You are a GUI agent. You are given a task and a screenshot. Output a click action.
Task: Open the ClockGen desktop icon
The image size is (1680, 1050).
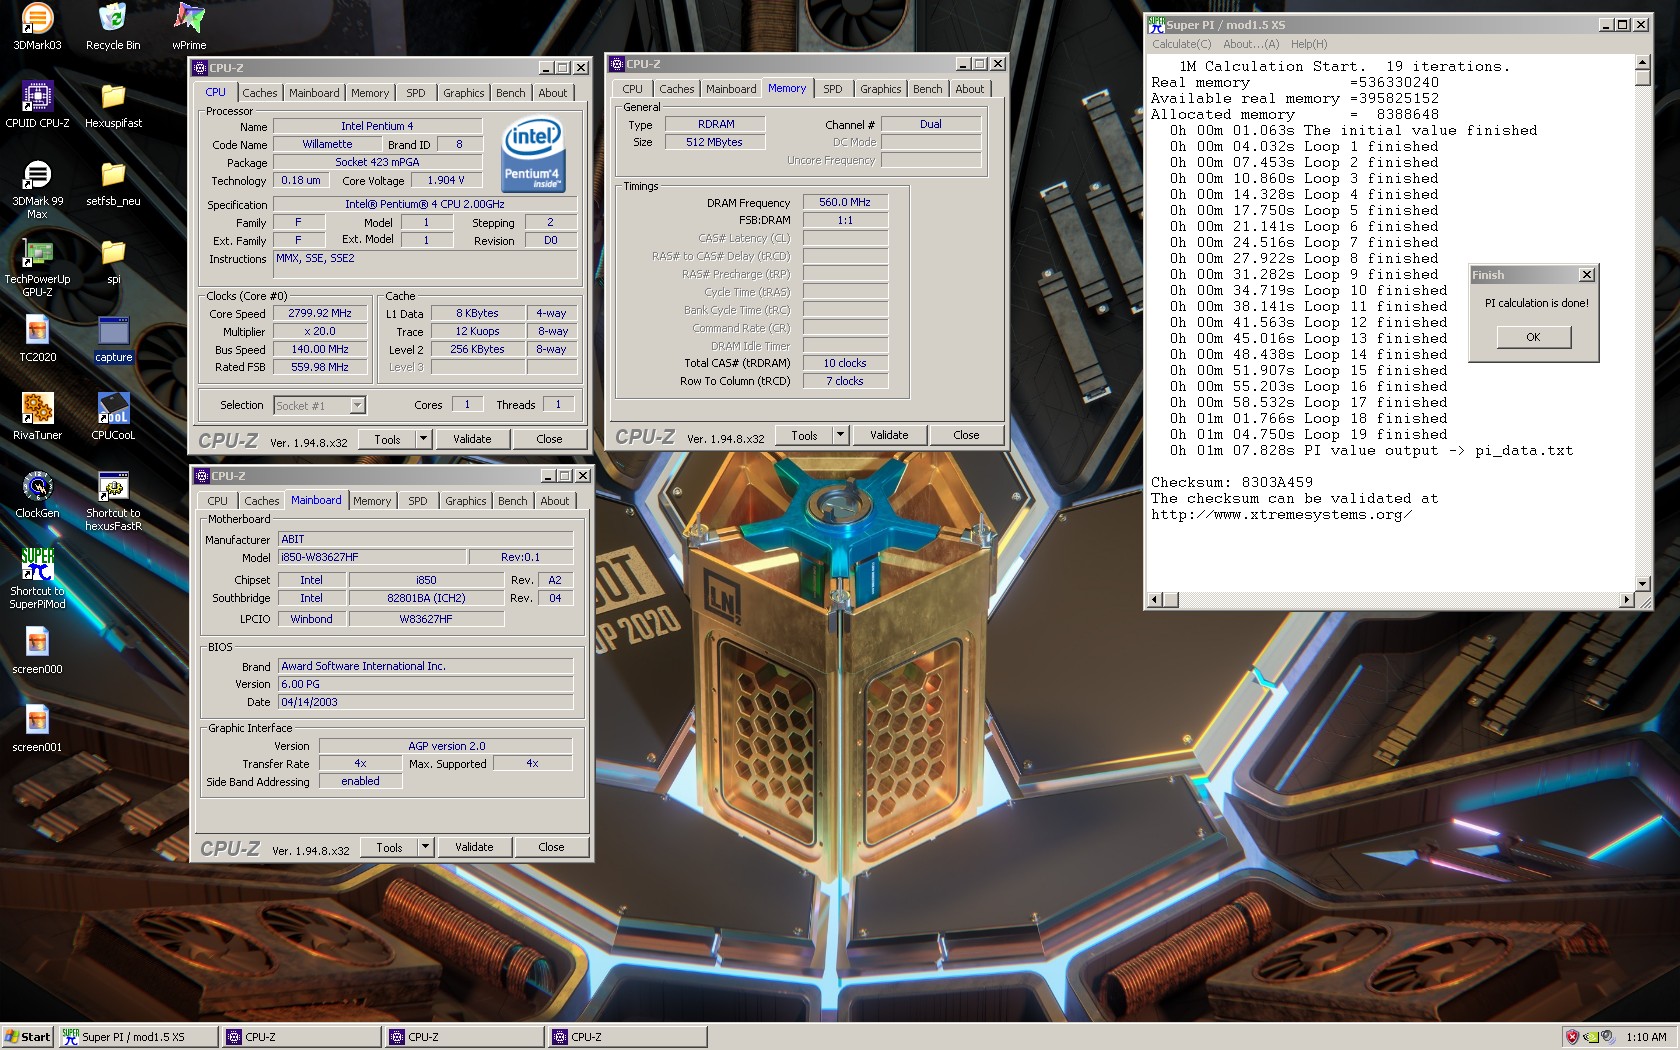click(37, 495)
